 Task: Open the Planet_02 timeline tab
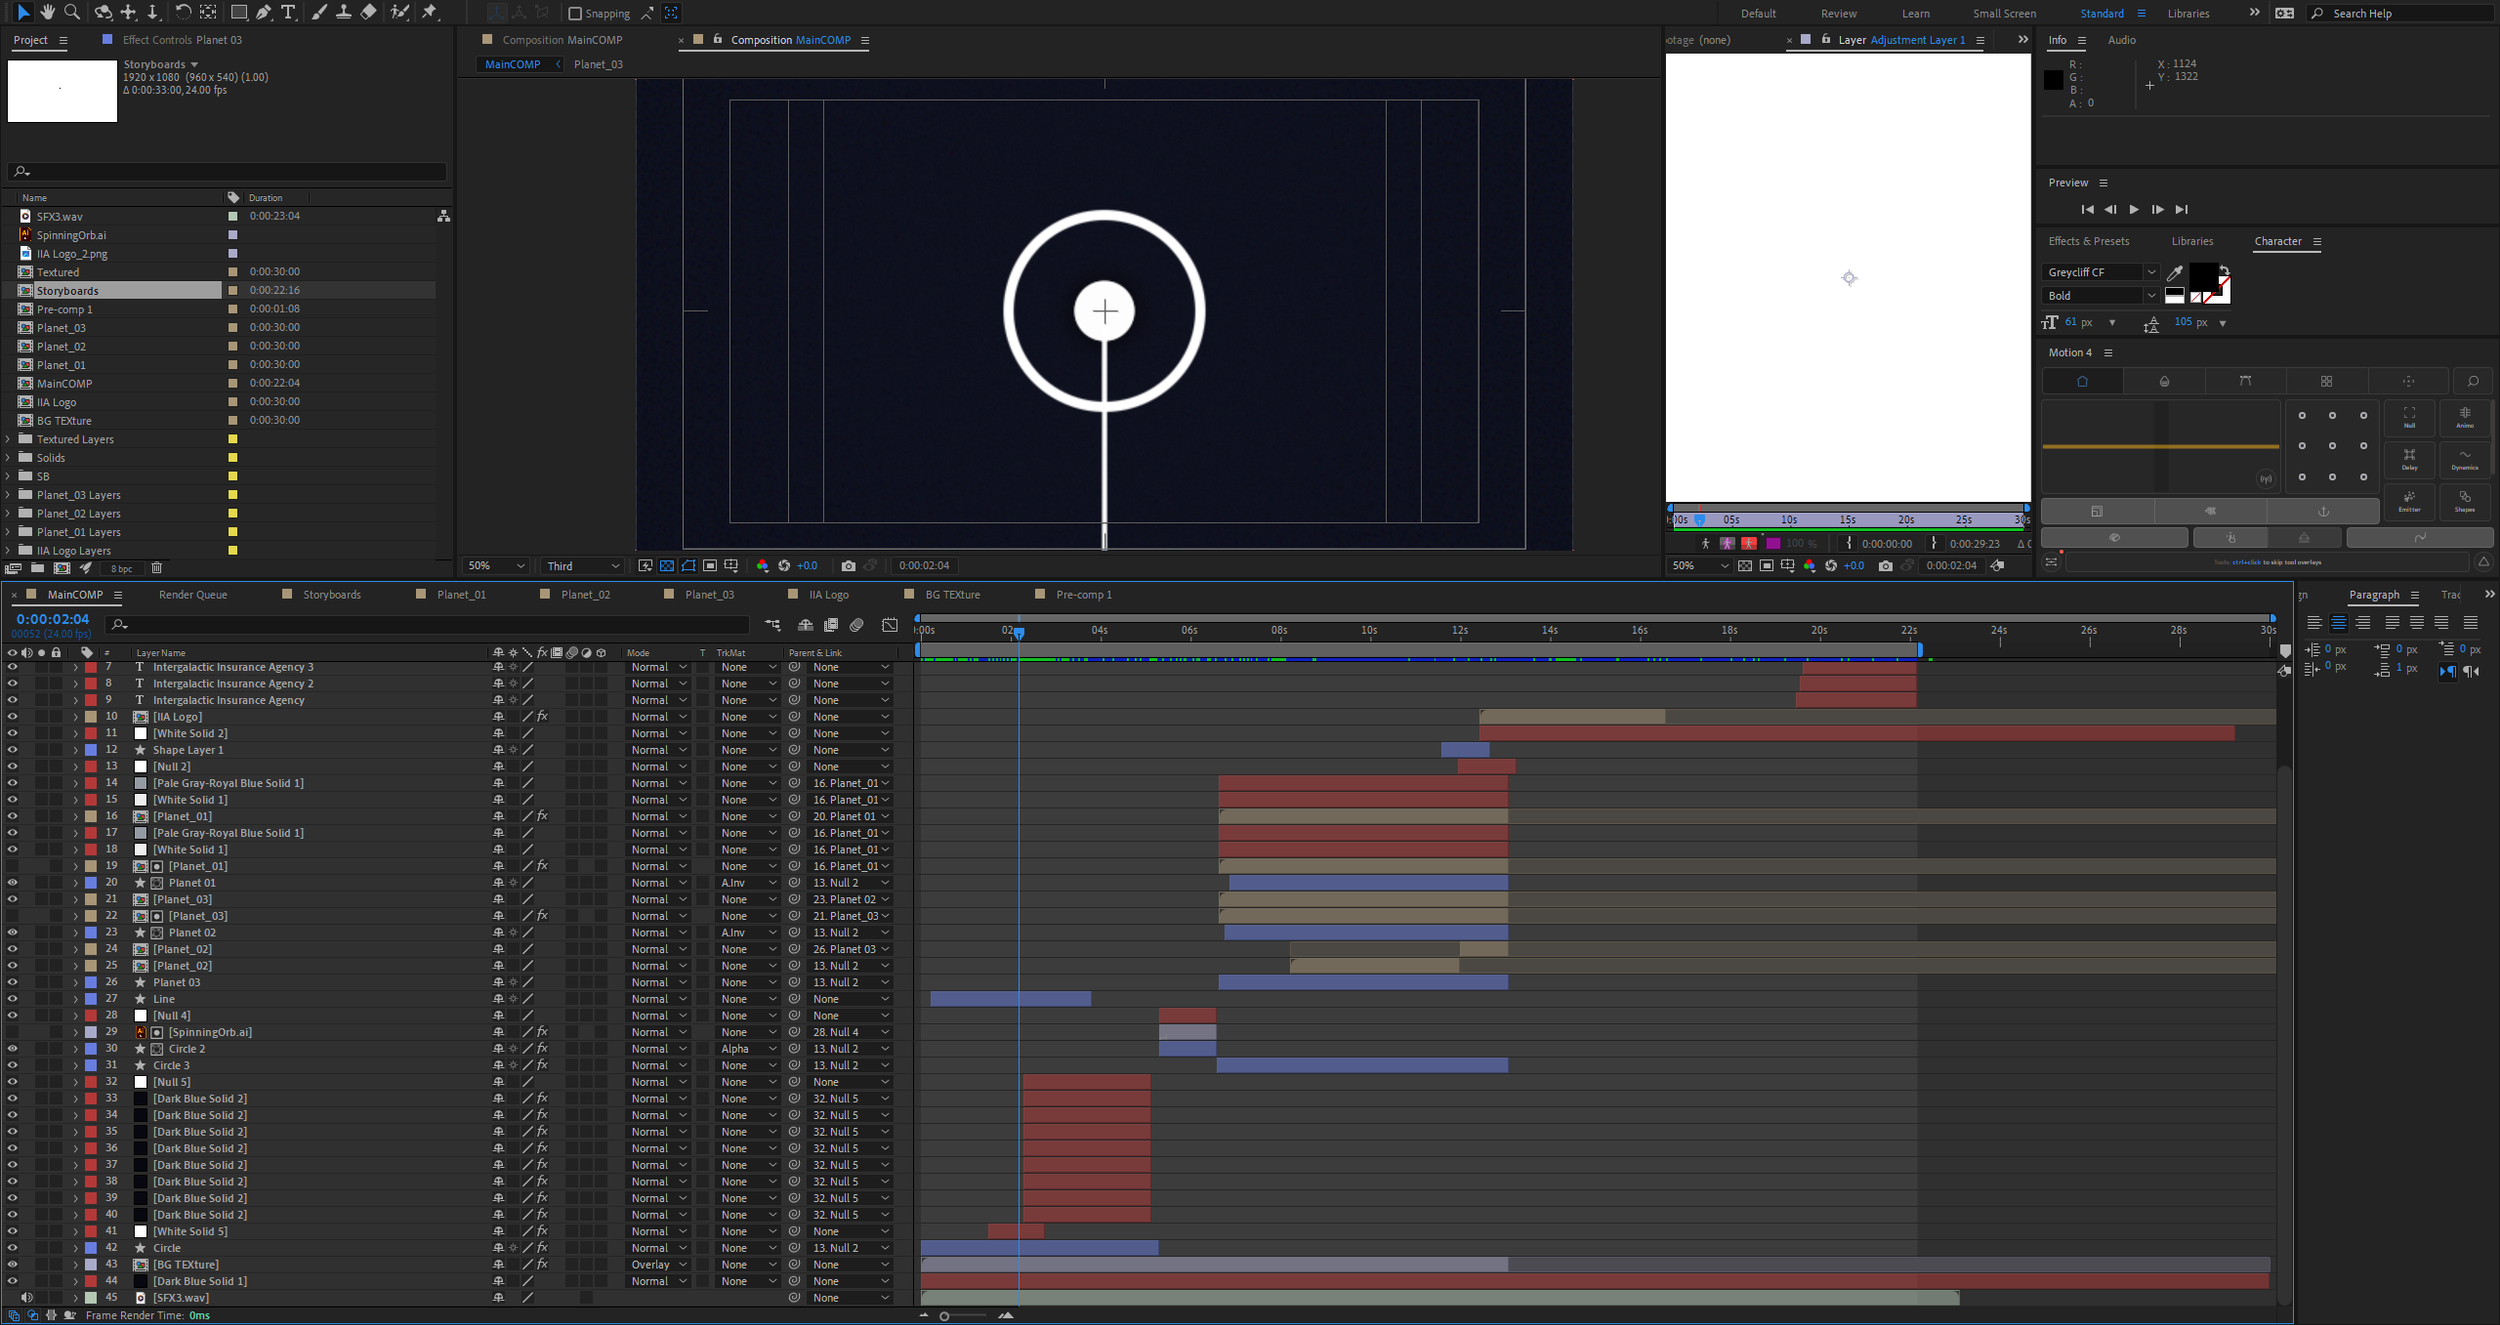tap(585, 595)
